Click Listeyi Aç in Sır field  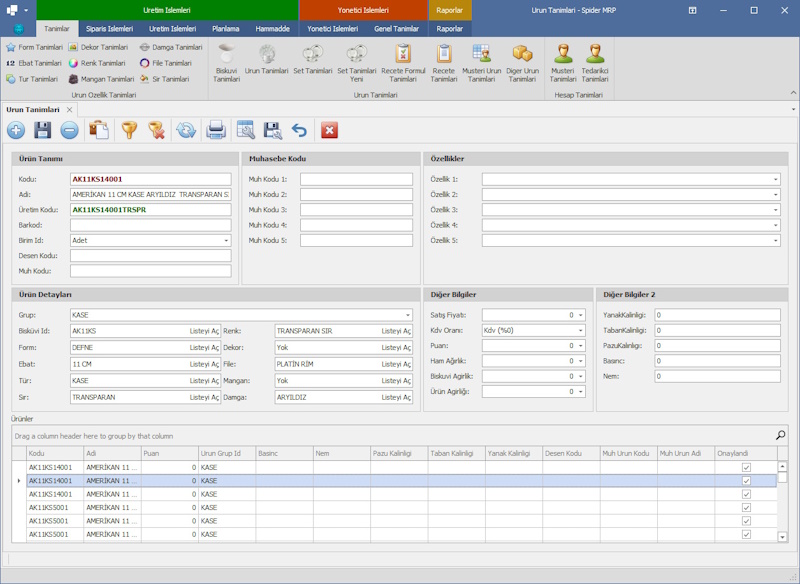(204, 397)
